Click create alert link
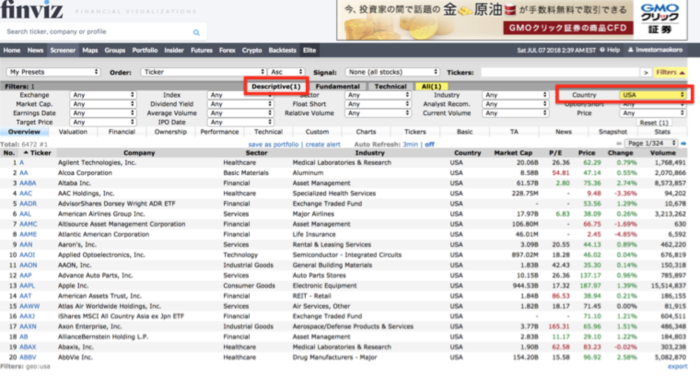 (x=323, y=144)
